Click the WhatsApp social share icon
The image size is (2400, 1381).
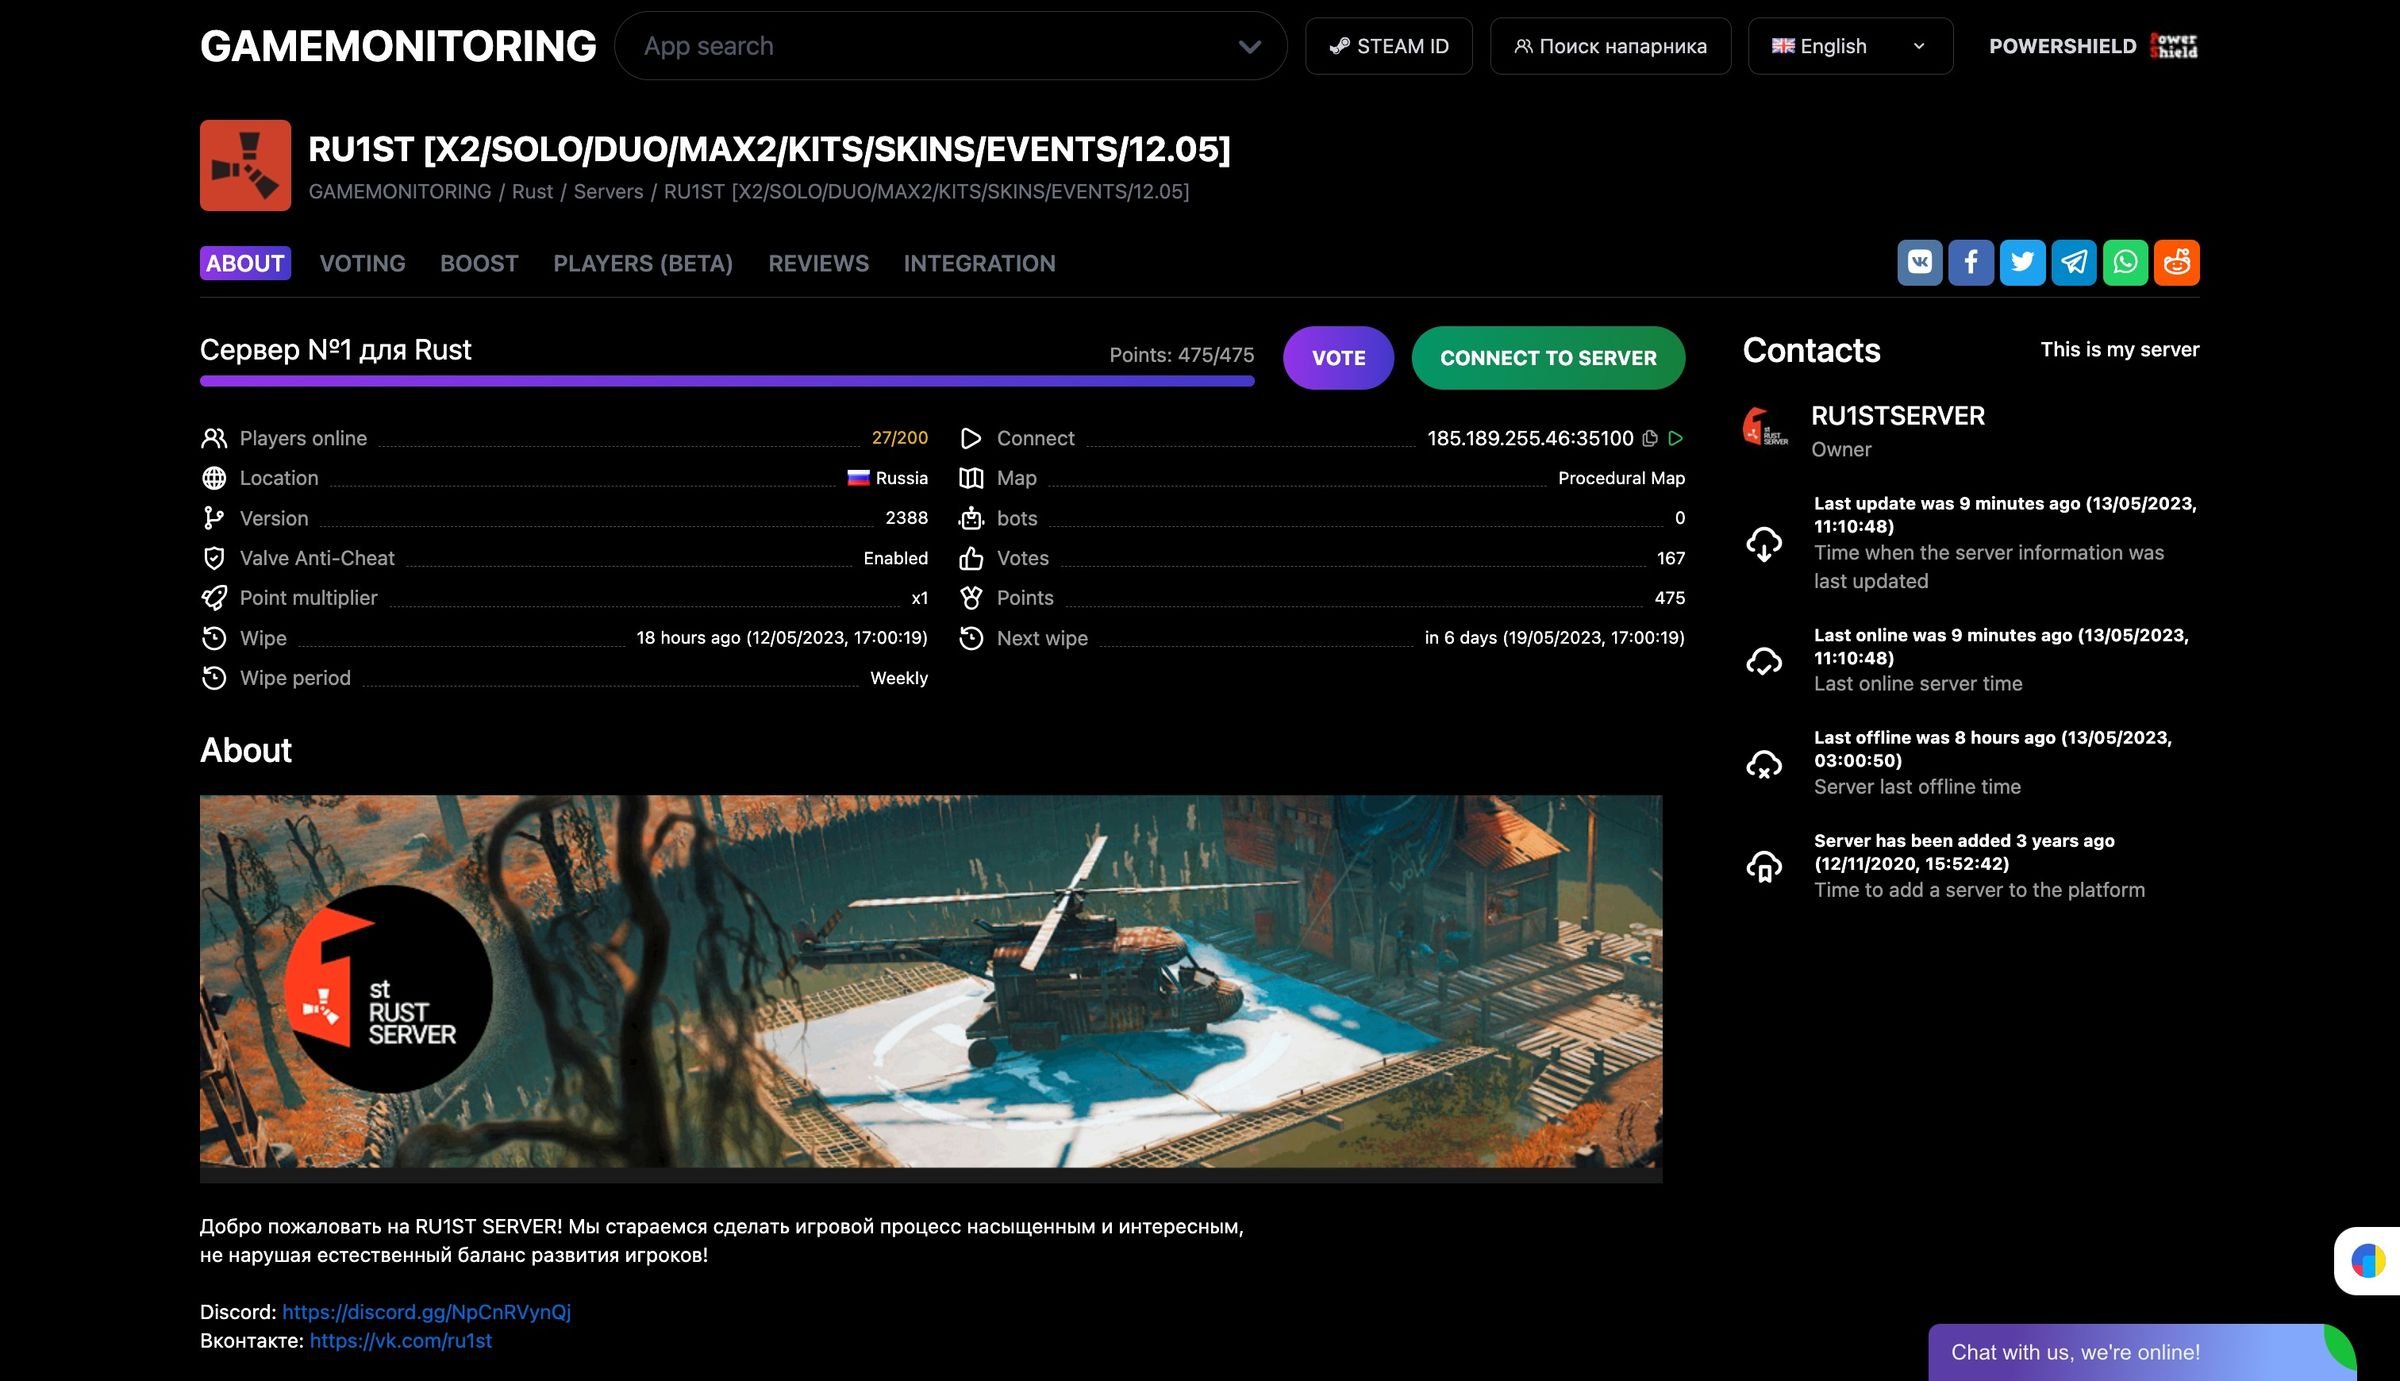(2125, 260)
